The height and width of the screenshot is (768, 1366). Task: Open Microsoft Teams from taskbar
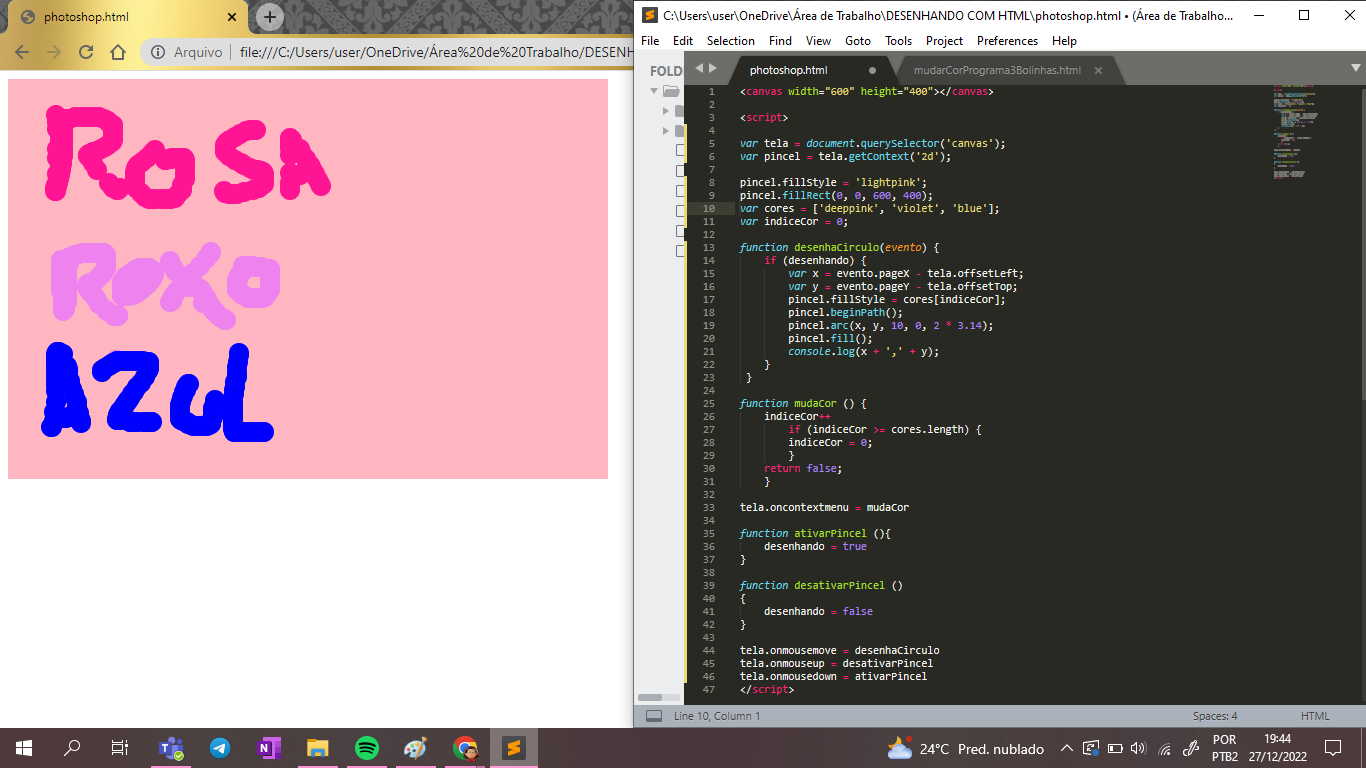pyautogui.click(x=171, y=748)
